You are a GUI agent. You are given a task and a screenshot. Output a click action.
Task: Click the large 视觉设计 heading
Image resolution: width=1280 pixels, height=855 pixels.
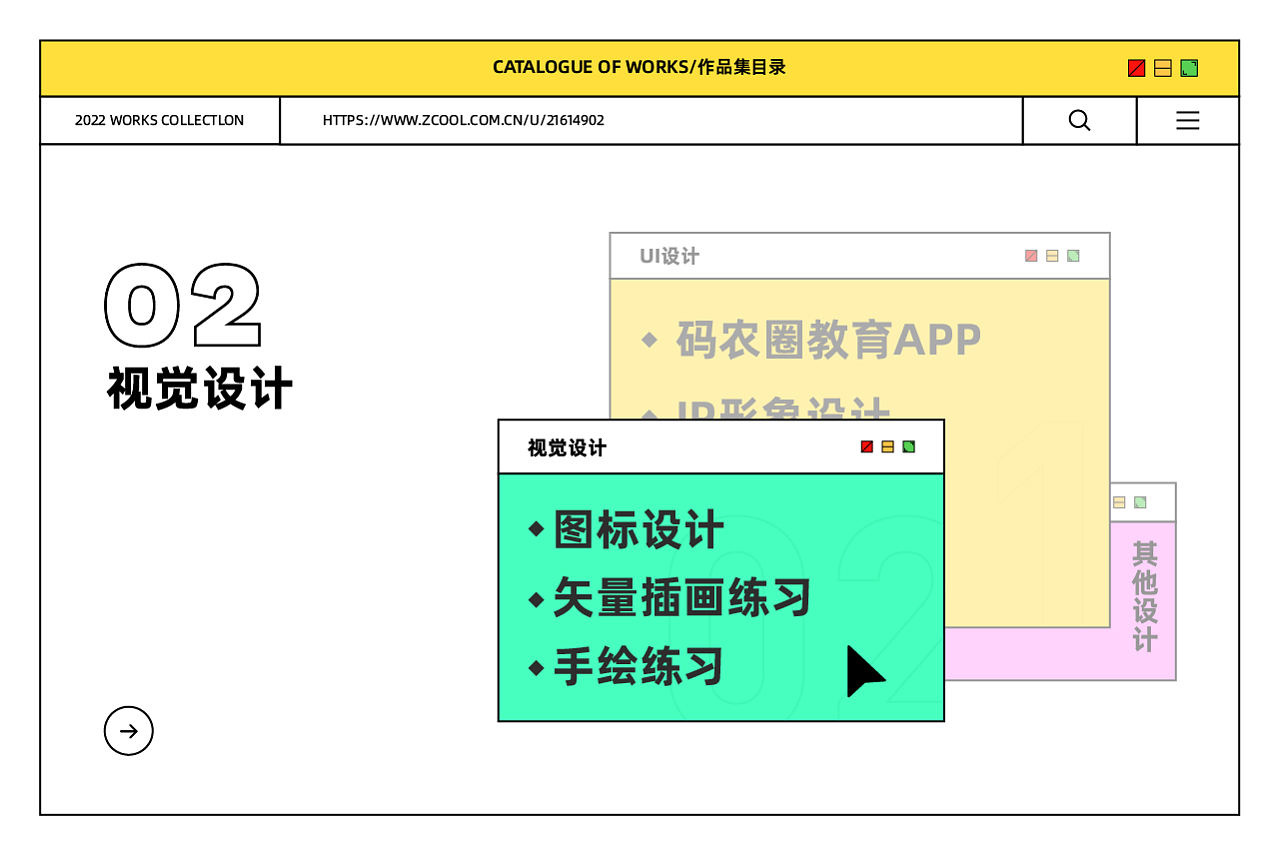coord(200,388)
